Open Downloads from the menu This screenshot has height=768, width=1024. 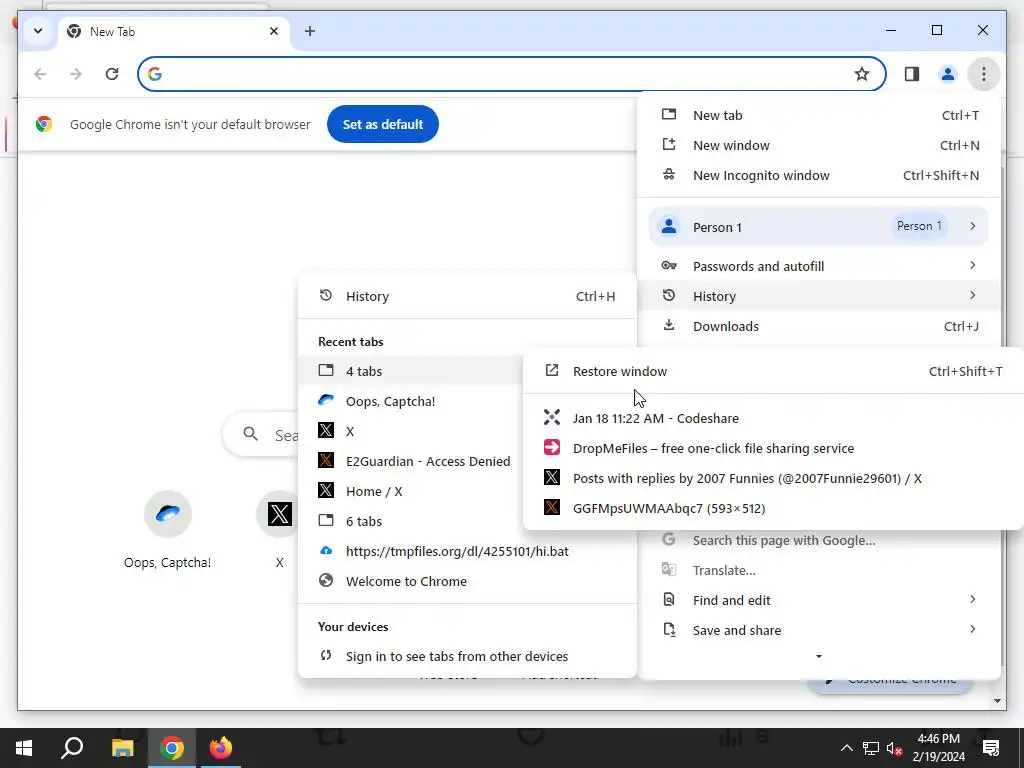(x=819, y=326)
